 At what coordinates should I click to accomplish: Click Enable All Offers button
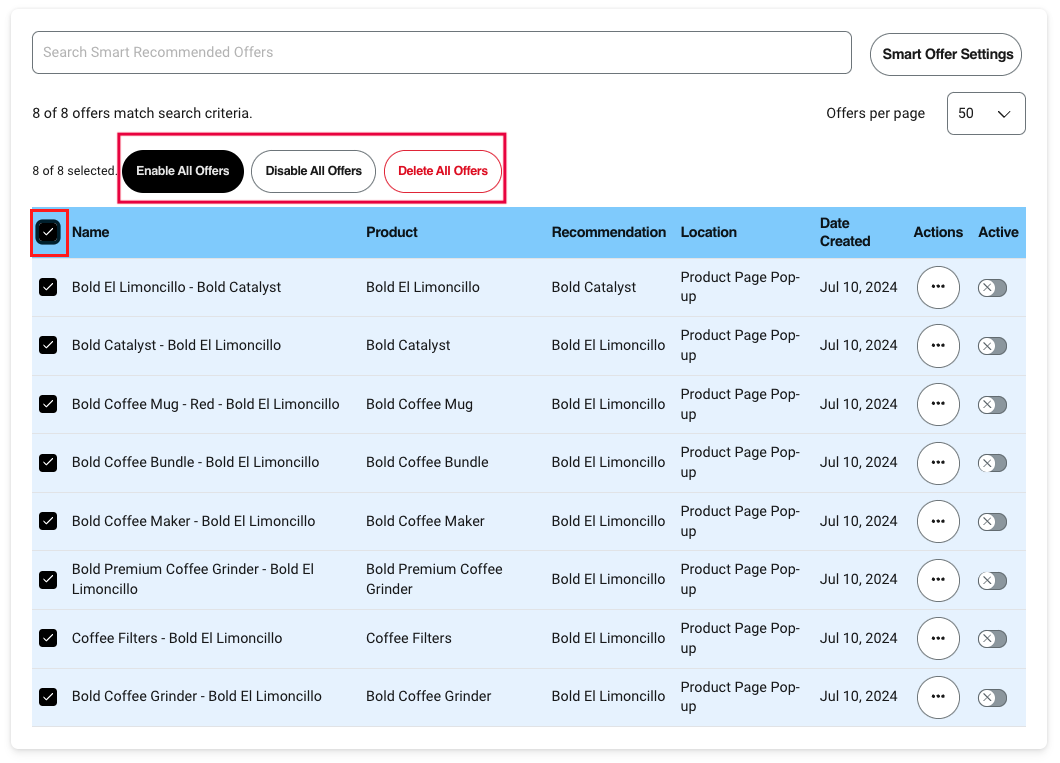183,171
